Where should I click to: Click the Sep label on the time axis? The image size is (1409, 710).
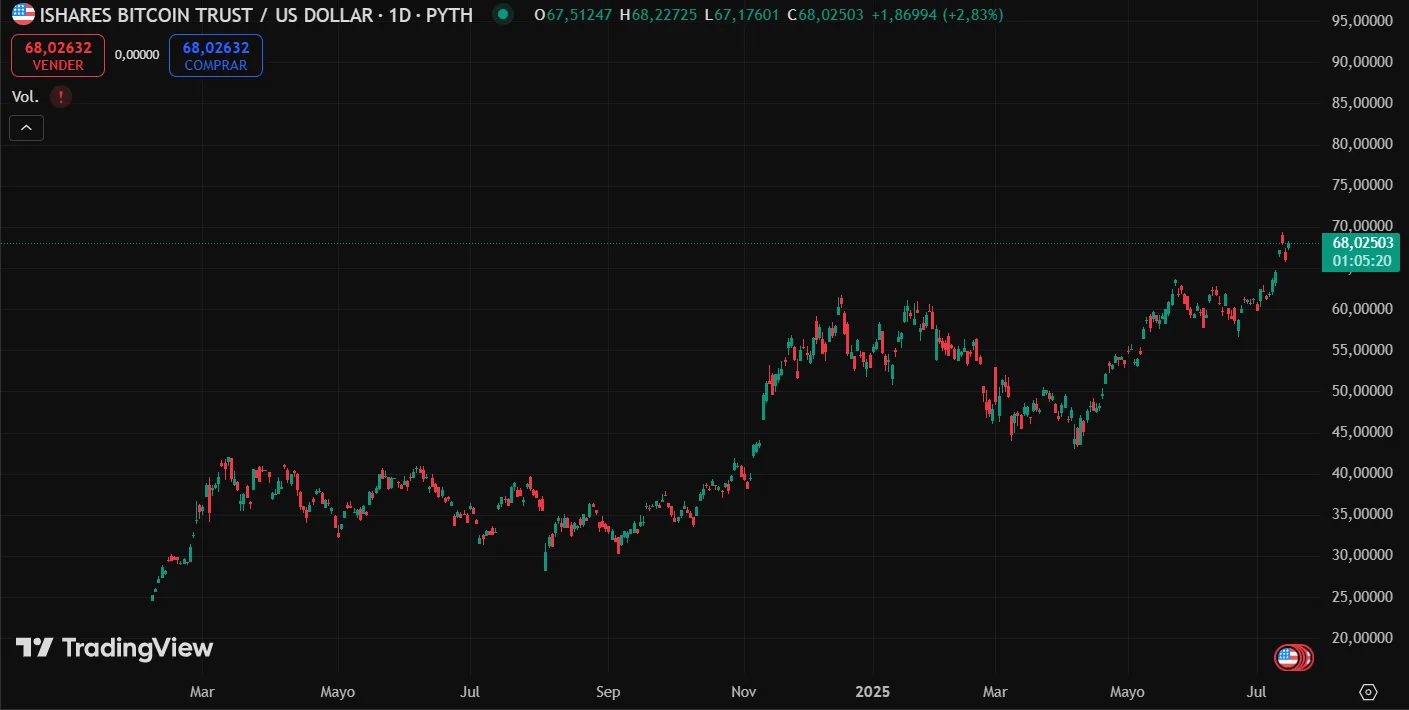tap(607, 692)
